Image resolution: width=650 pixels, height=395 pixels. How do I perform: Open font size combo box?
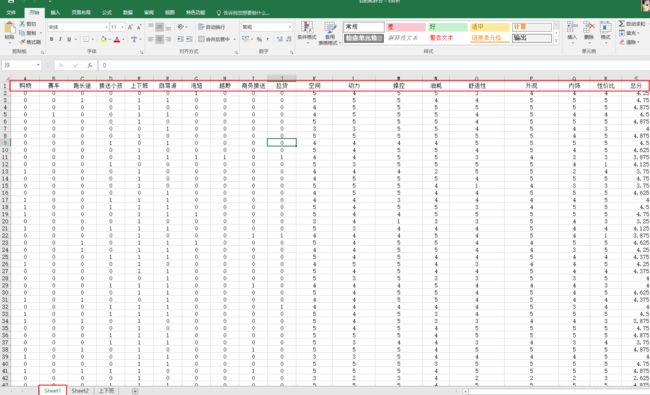tap(117, 27)
